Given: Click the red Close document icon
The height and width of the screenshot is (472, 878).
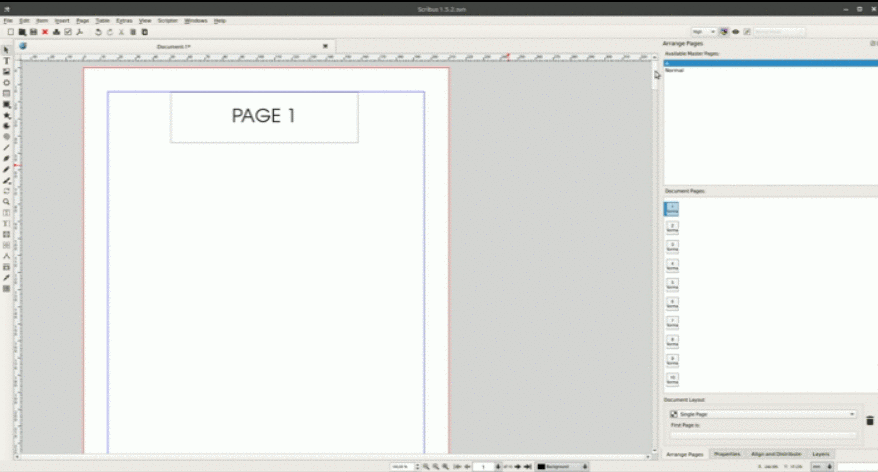Looking at the screenshot, I should [x=45, y=32].
